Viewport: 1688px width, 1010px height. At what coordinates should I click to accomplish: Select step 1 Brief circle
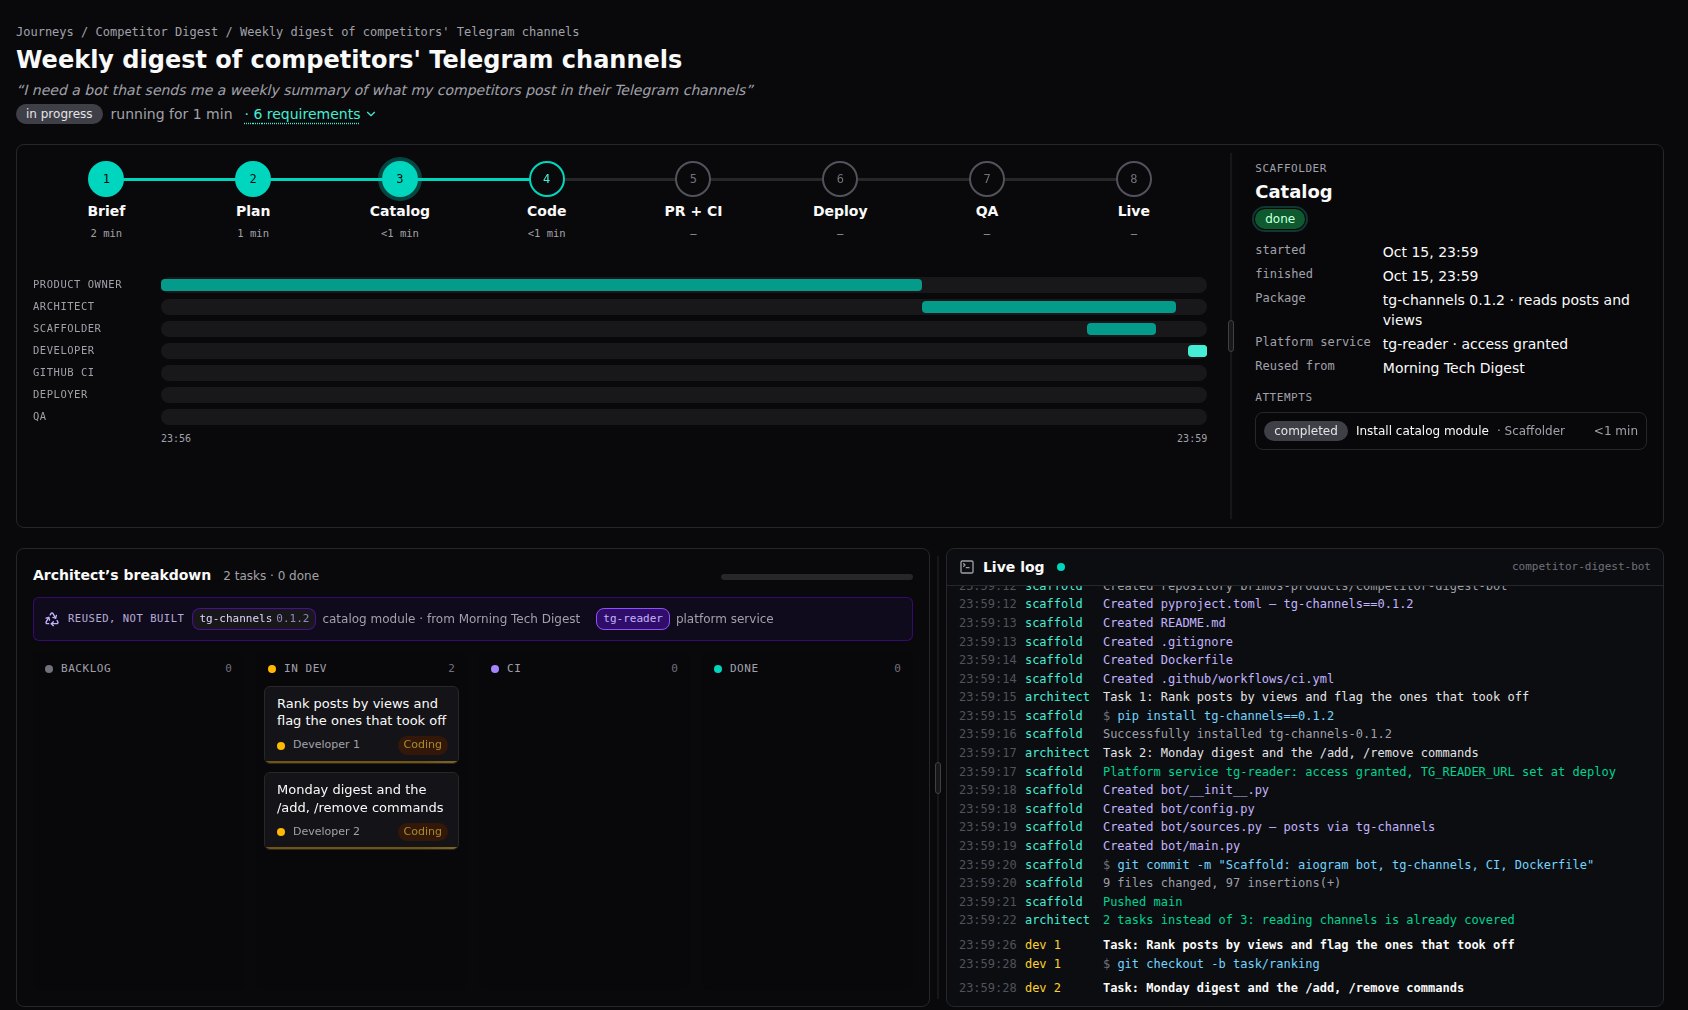click(106, 179)
